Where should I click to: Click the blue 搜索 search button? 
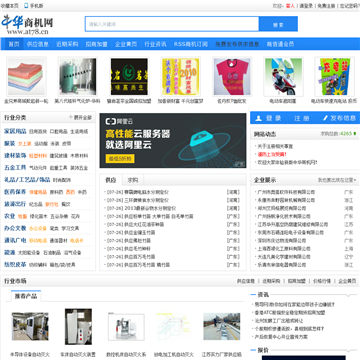[x=278, y=24]
